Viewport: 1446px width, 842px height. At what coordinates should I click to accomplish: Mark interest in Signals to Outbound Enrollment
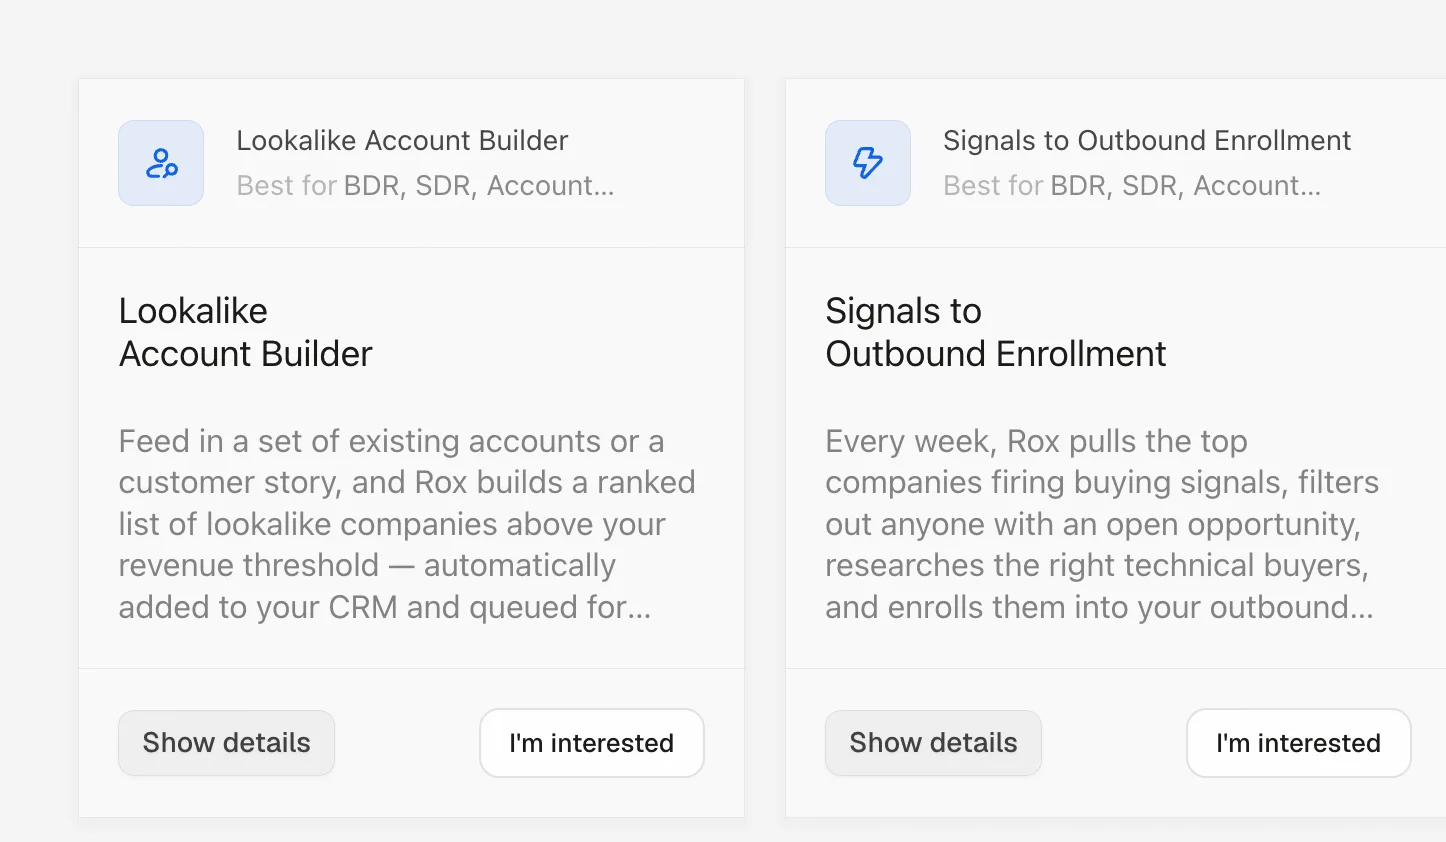(1298, 743)
